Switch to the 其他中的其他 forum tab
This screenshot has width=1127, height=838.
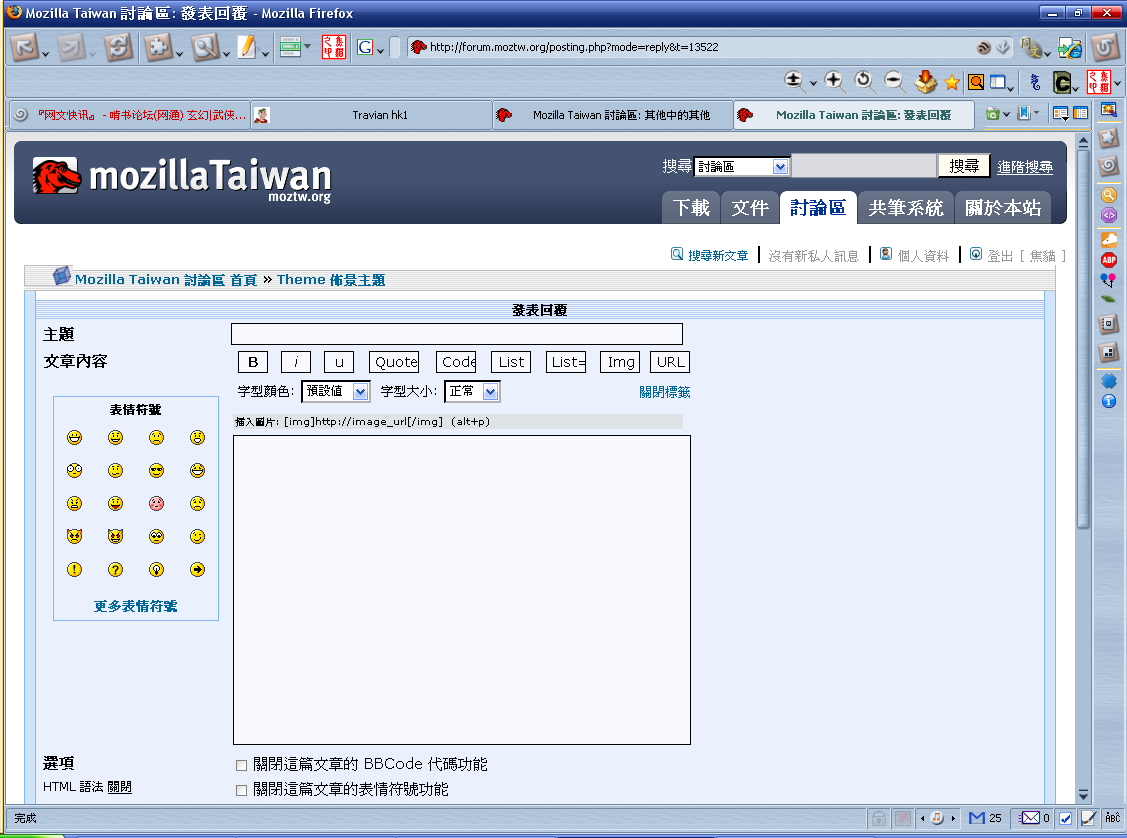coord(613,115)
